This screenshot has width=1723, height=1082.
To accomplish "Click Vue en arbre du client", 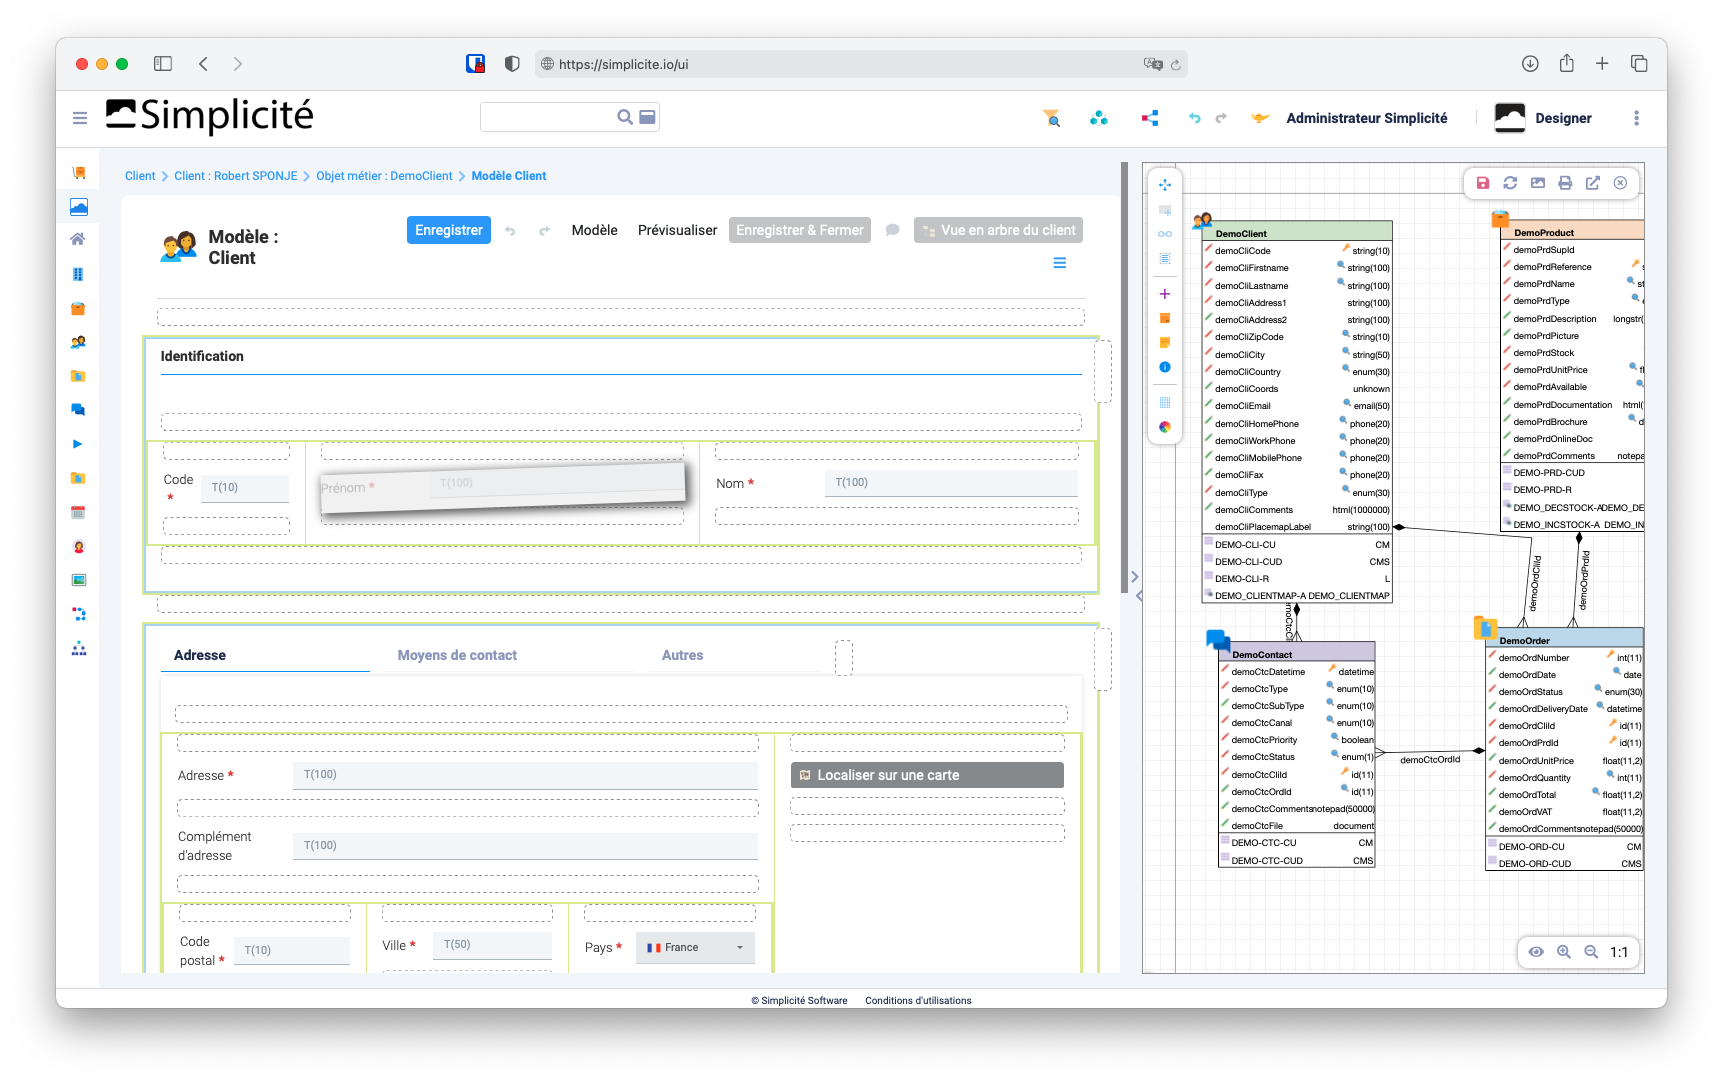I will 998,230.
